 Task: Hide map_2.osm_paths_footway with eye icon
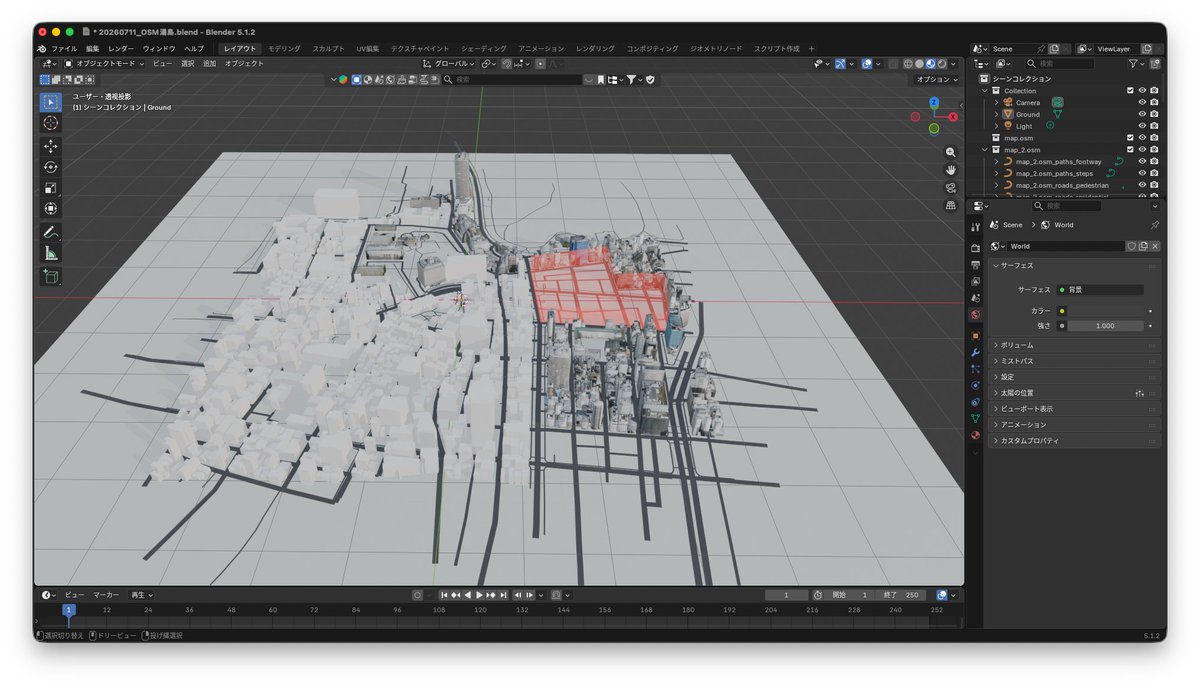[1142, 161]
